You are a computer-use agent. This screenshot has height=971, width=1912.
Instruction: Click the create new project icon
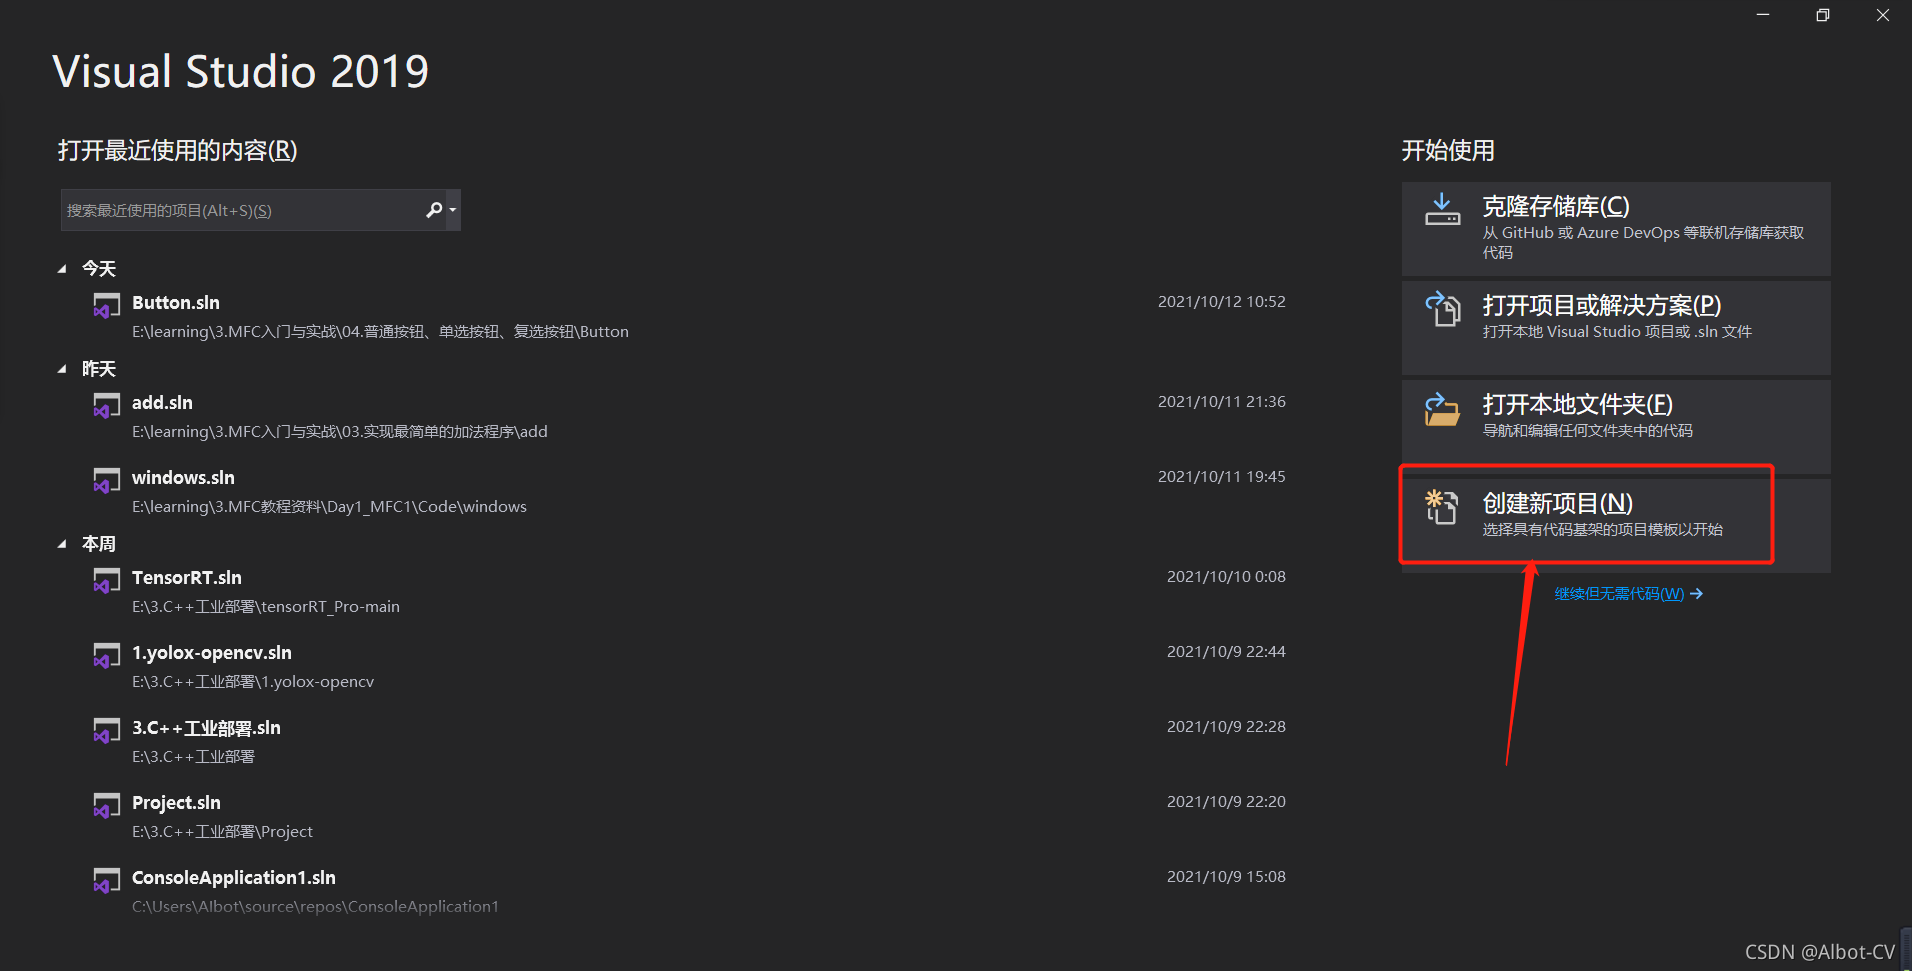[1442, 507]
